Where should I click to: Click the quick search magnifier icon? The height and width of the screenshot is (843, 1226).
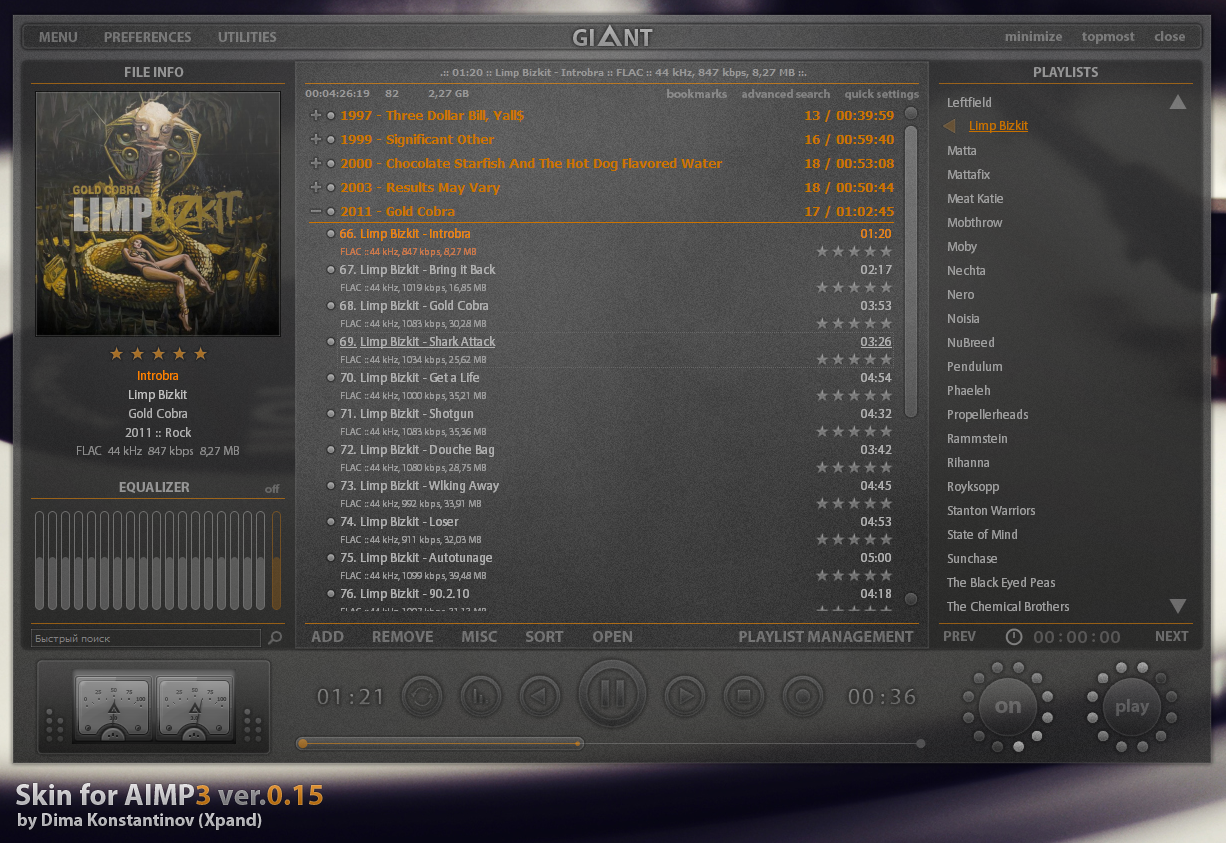[275, 638]
